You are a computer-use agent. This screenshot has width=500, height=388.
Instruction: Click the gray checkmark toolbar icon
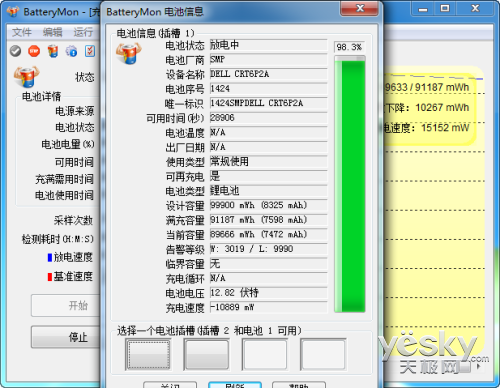[x=15, y=51]
